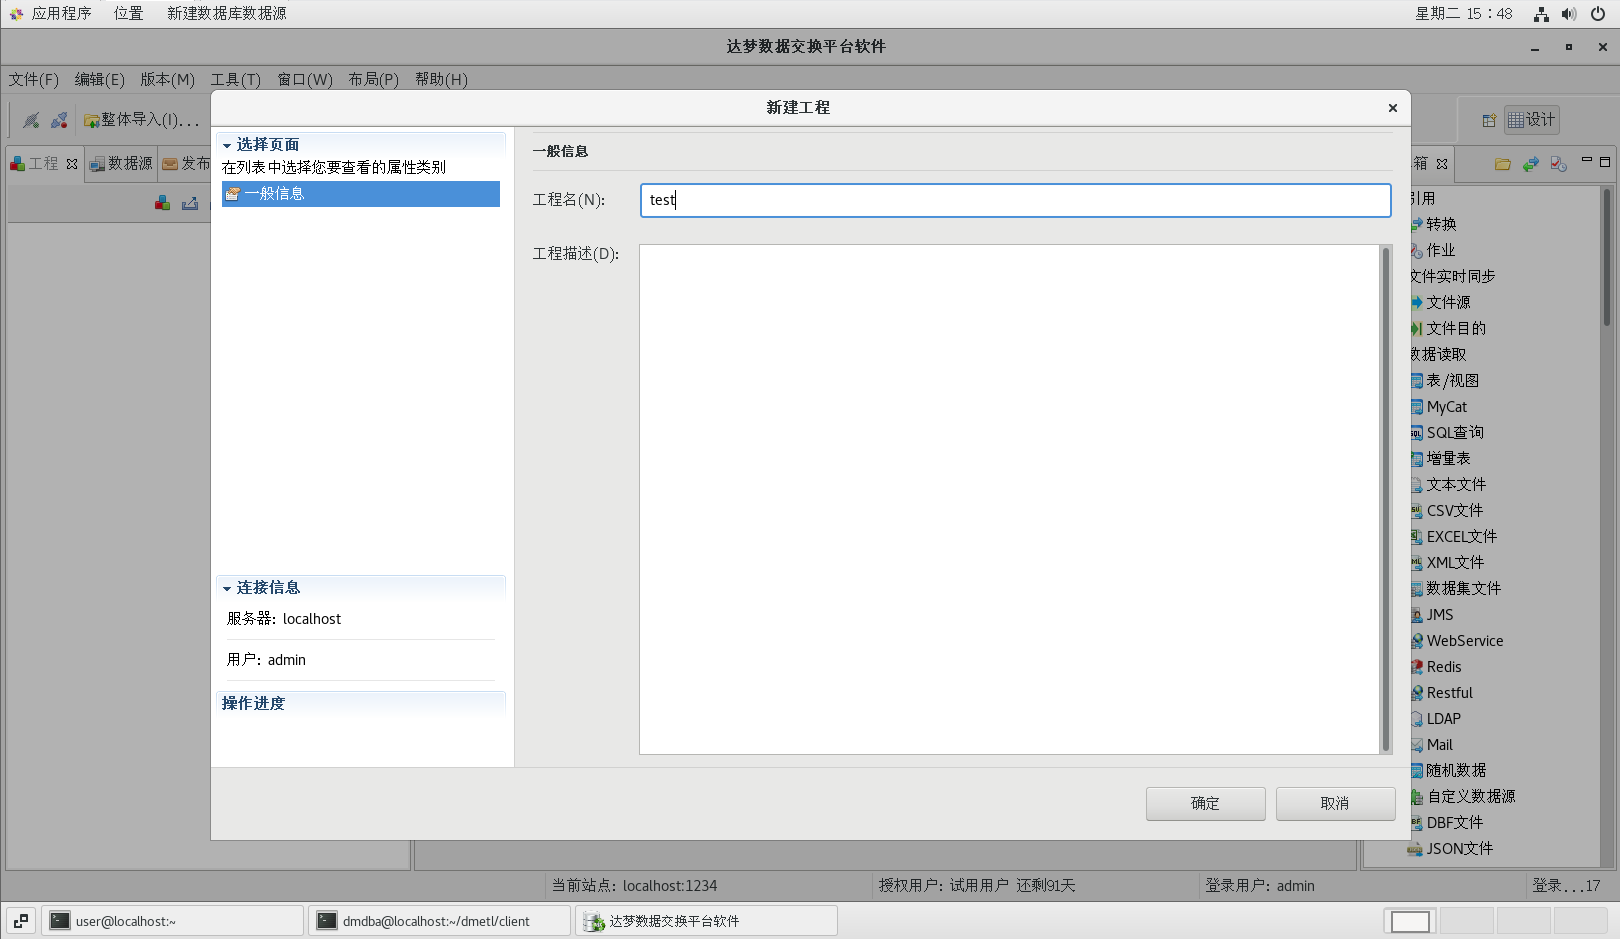This screenshot has height=939, width=1620.
Task: Collapse the 连接信息 section
Action: pos(227,588)
